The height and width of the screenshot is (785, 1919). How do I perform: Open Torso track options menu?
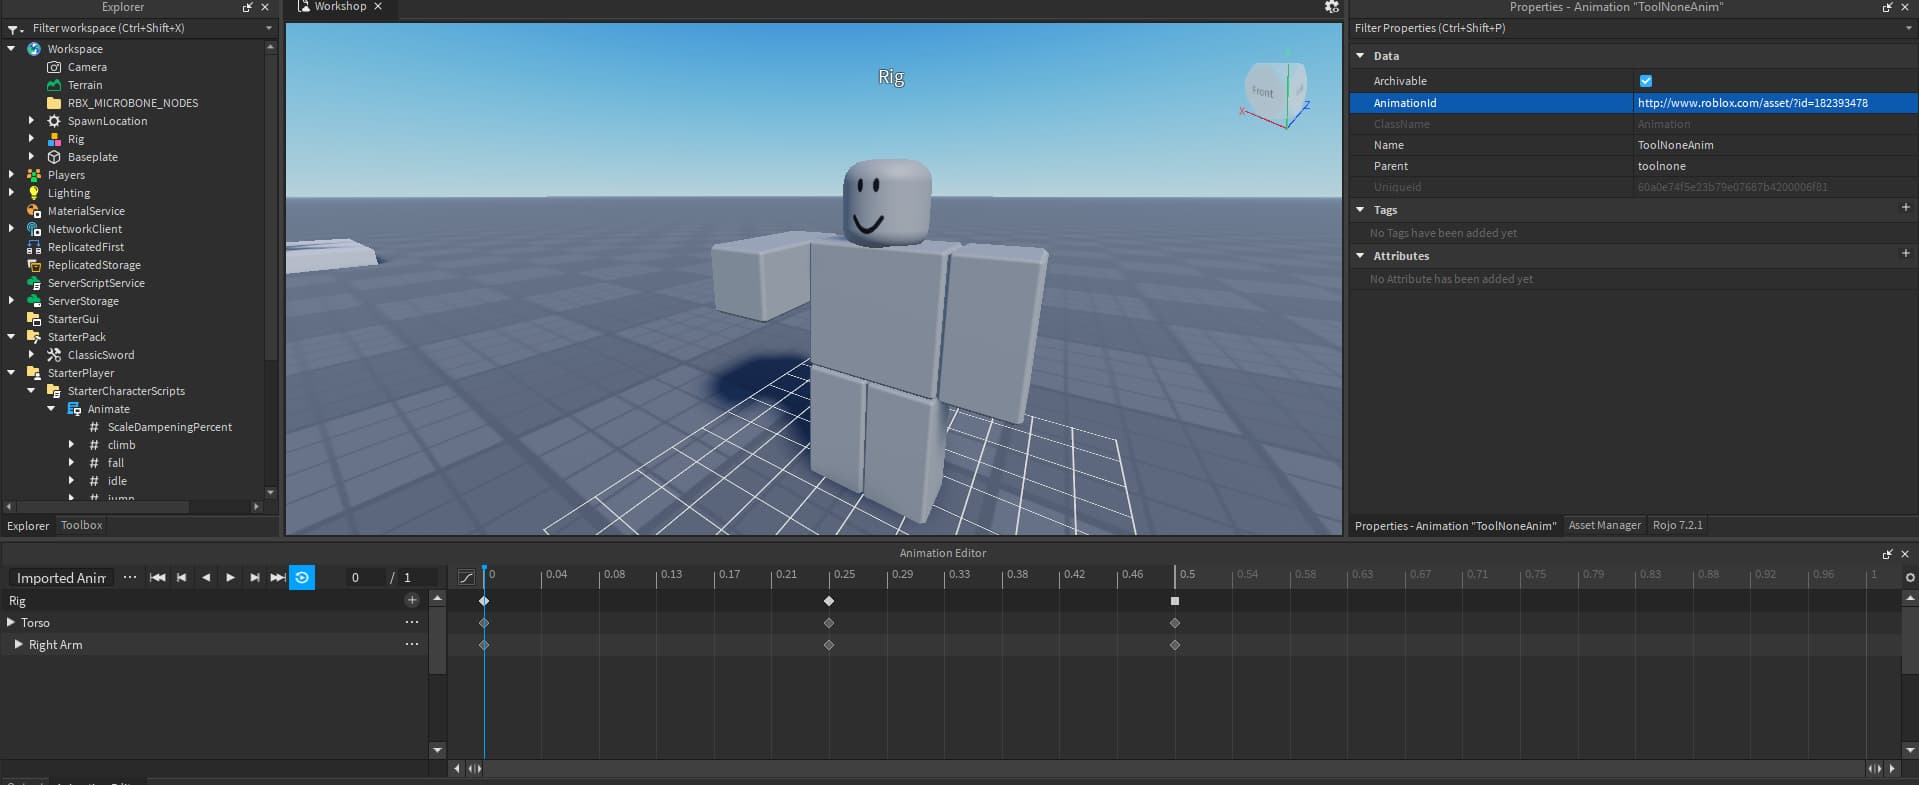coord(412,622)
